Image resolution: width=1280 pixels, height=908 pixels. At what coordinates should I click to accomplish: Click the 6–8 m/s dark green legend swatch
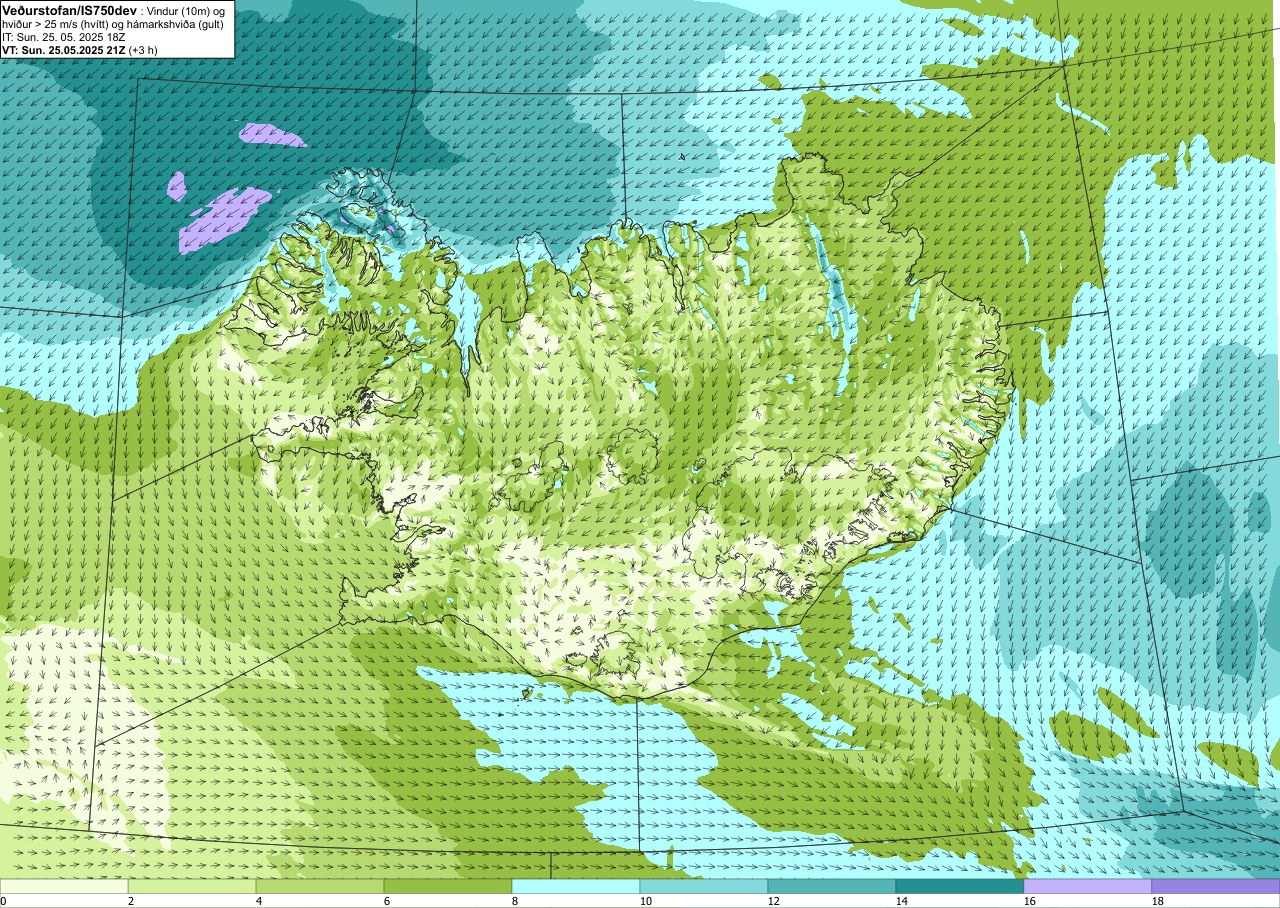tap(448, 886)
